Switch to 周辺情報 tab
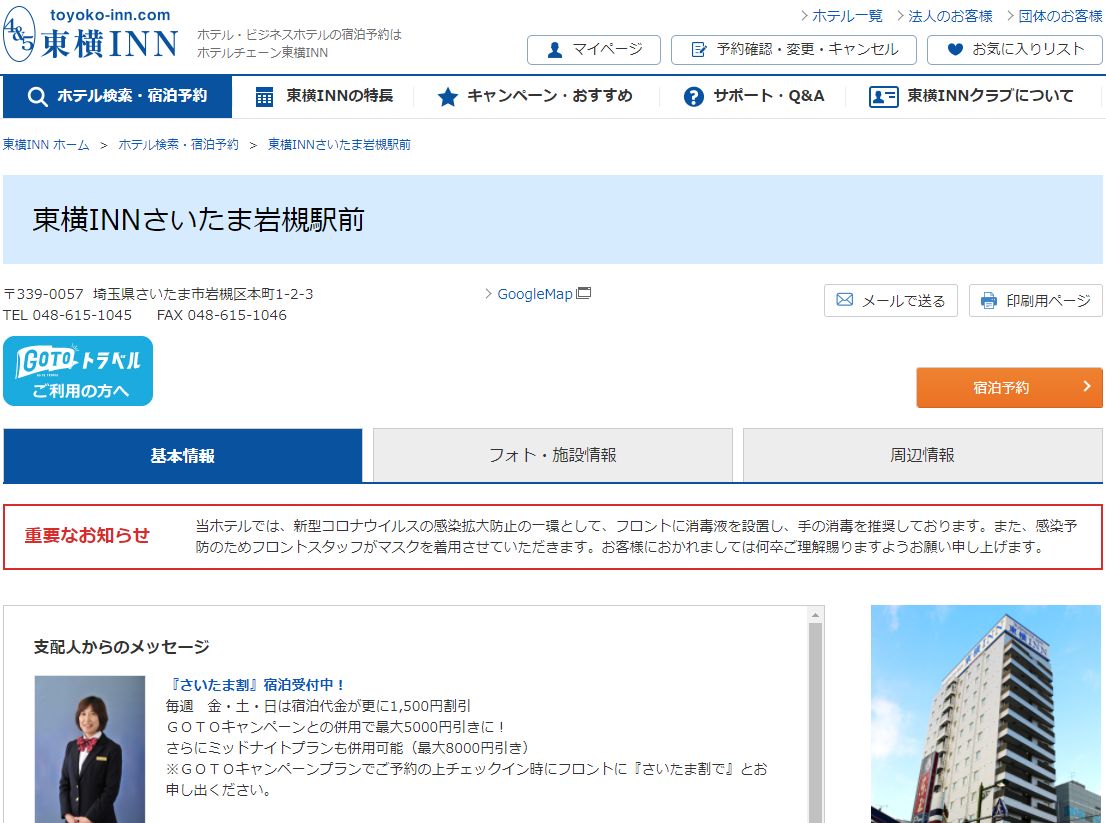Viewport: 1106px width, 823px height. click(x=923, y=456)
